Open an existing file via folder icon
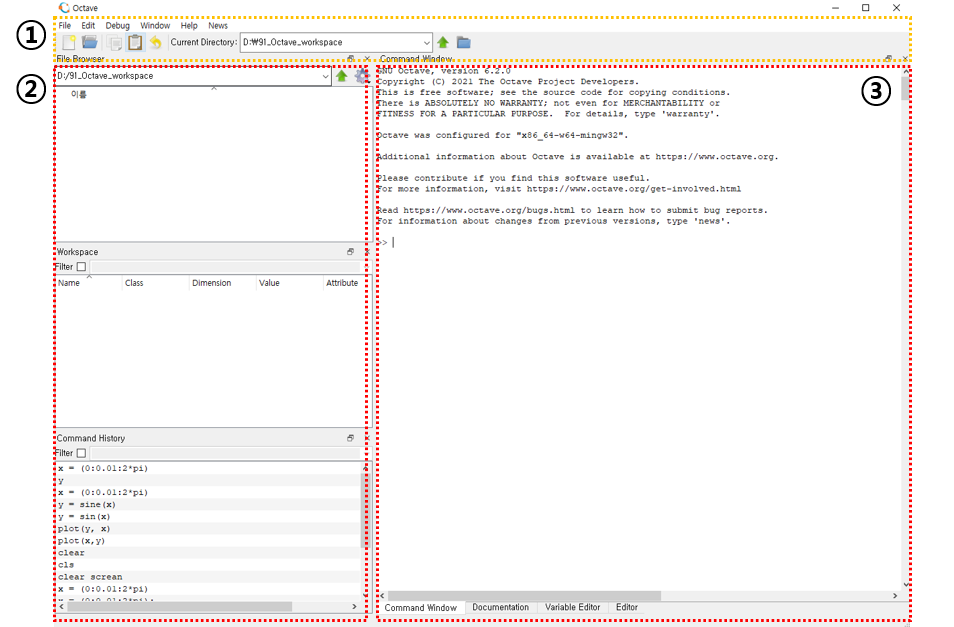 tap(90, 42)
